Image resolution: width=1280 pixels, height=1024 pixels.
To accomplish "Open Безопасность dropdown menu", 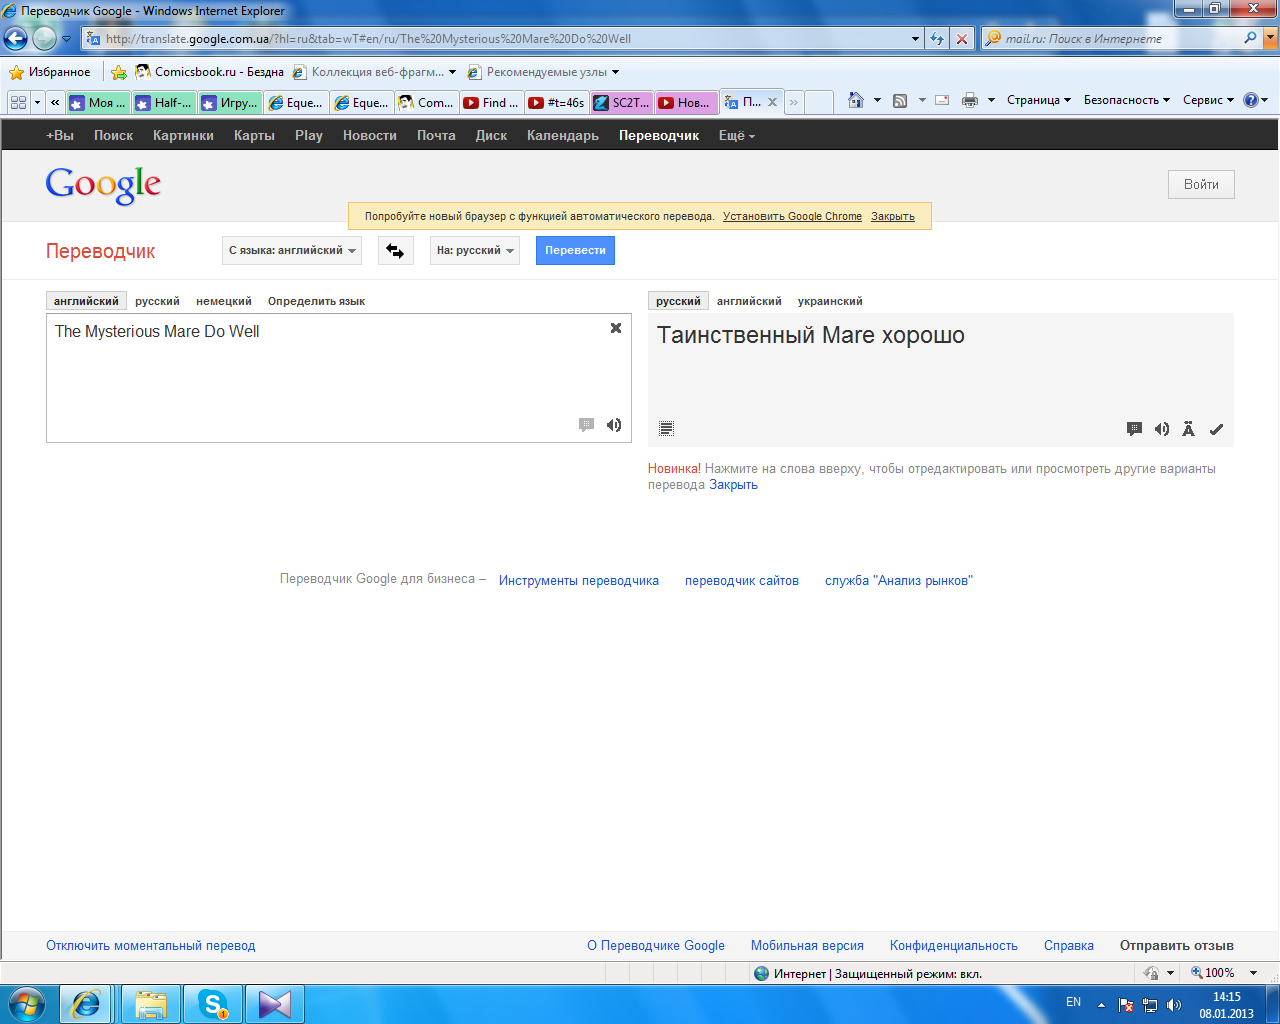I will click(x=1127, y=100).
